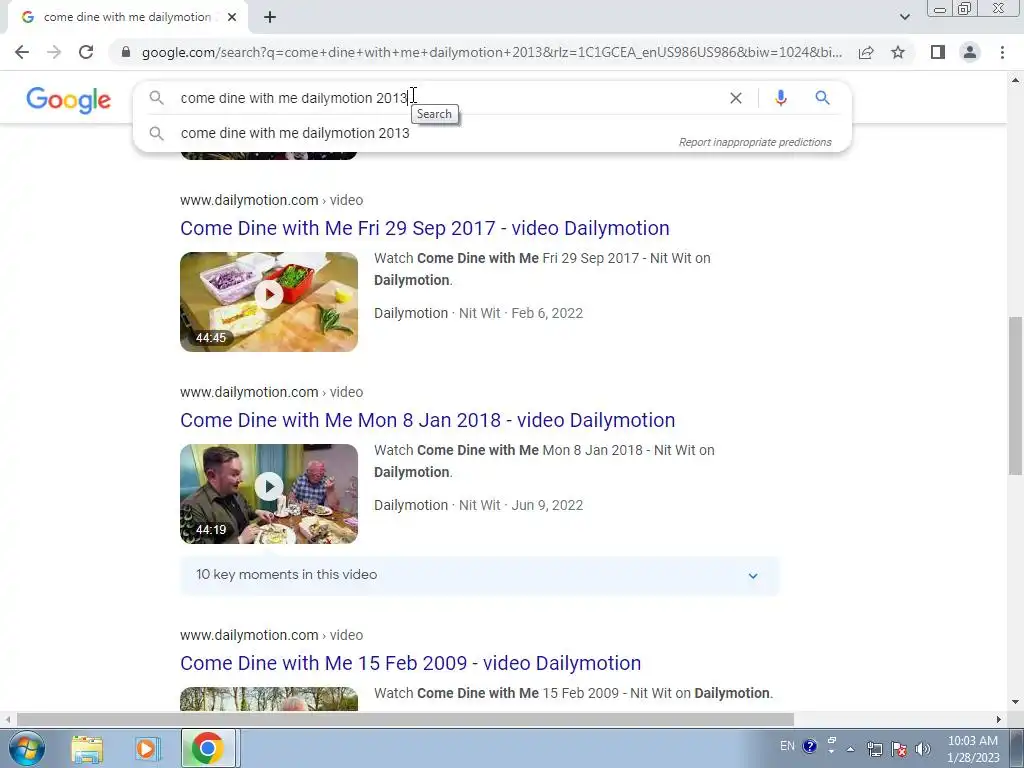Open the Action Center flag icon

899,750
